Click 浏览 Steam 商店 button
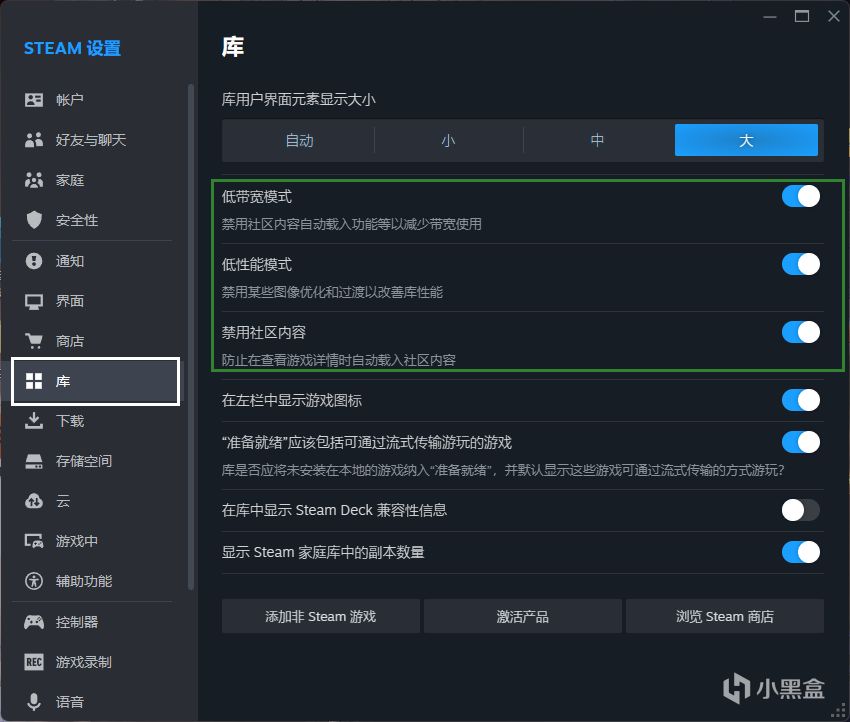This screenshot has width=850, height=722. [725, 616]
